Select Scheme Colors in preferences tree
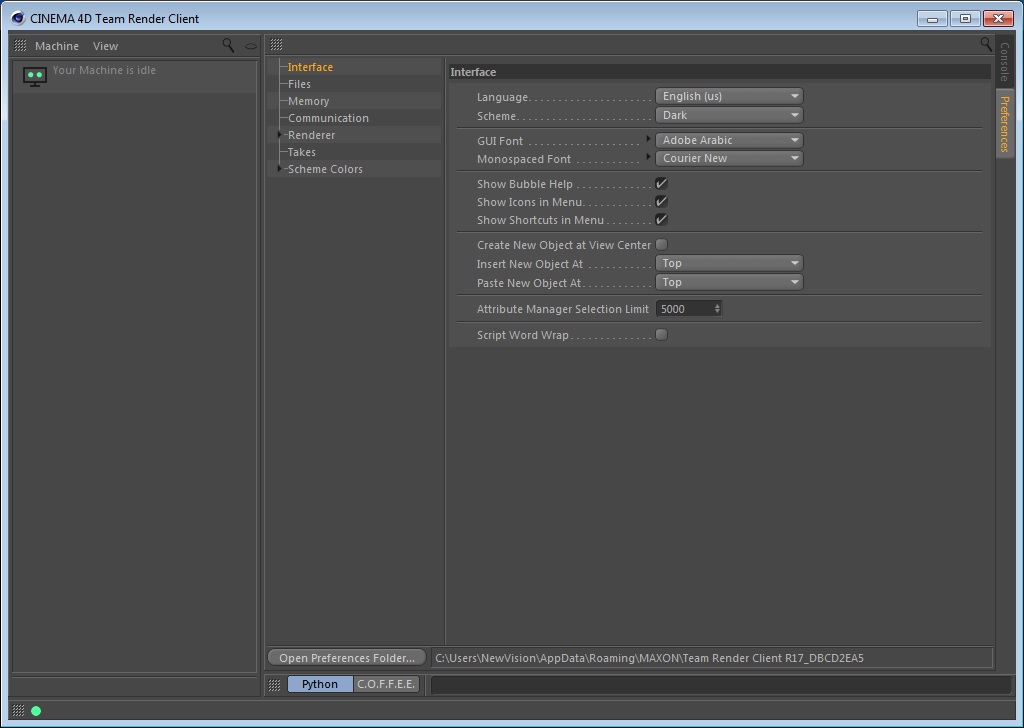Viewport: 1024px width, 728px height. pos(325,168)
